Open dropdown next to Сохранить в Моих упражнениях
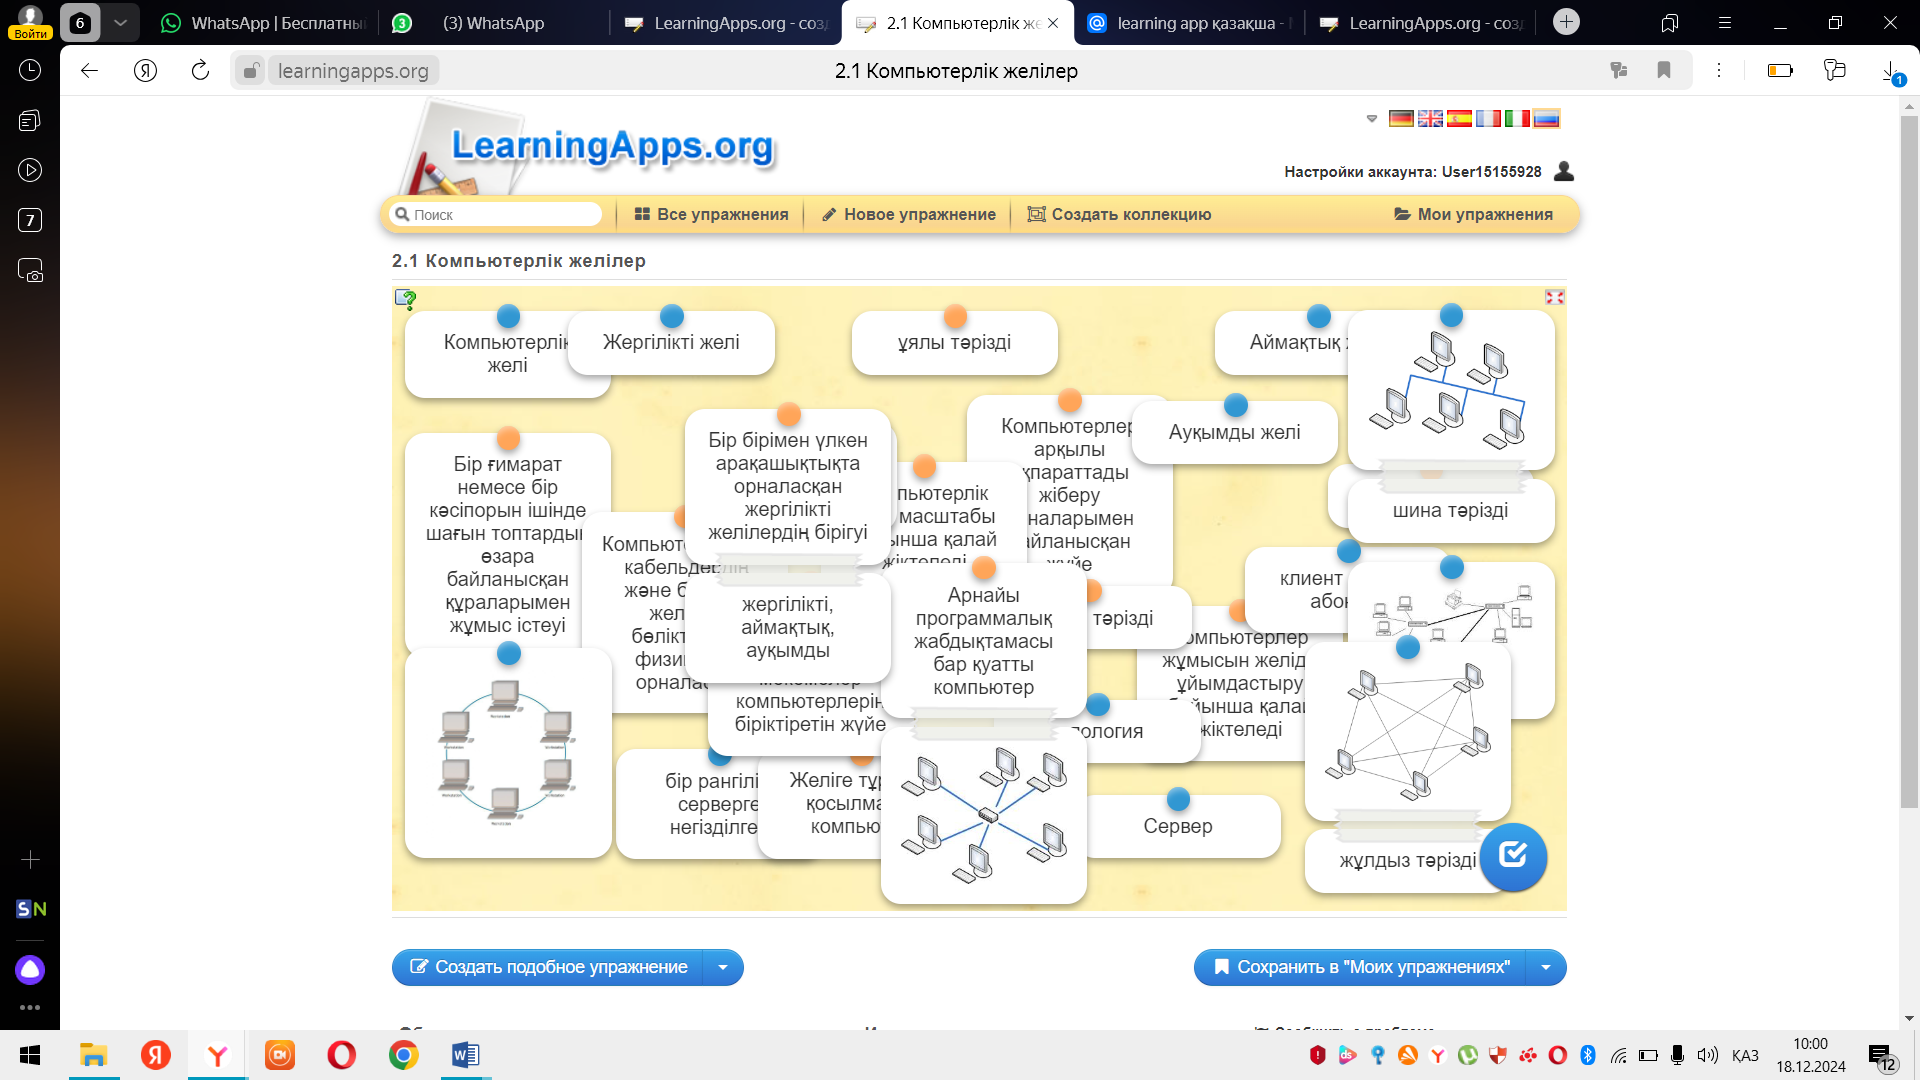Screen dimensions: 1920x1080 pyautogui.click(x=1546, y=967)
